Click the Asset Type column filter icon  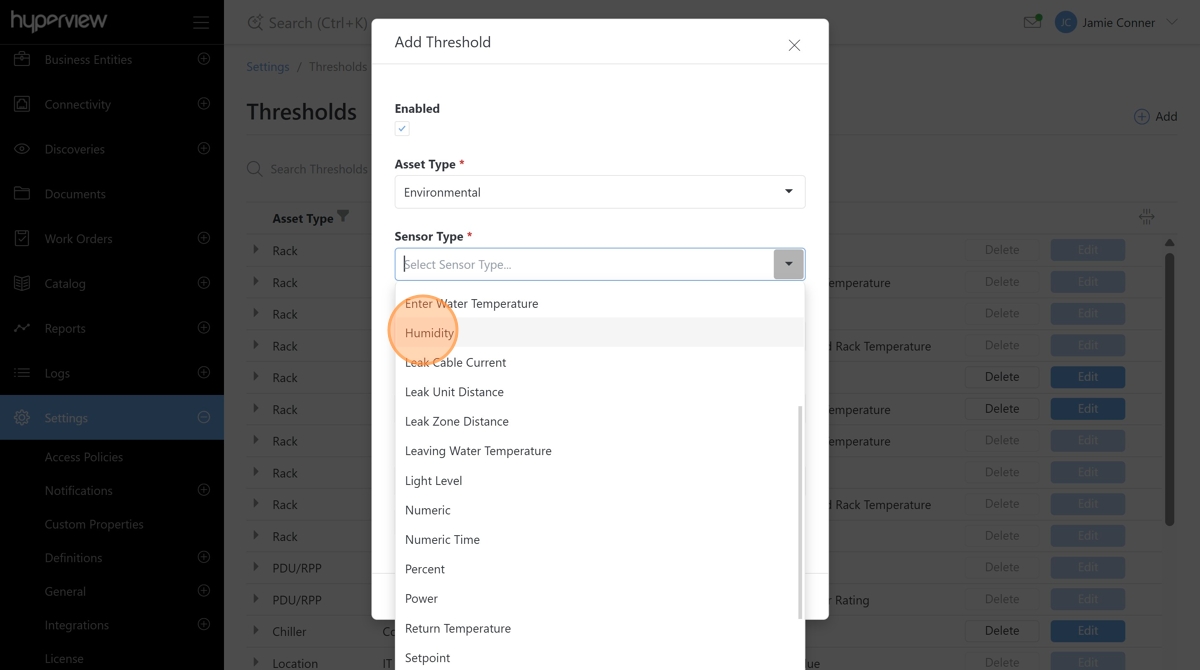[343, 217]
